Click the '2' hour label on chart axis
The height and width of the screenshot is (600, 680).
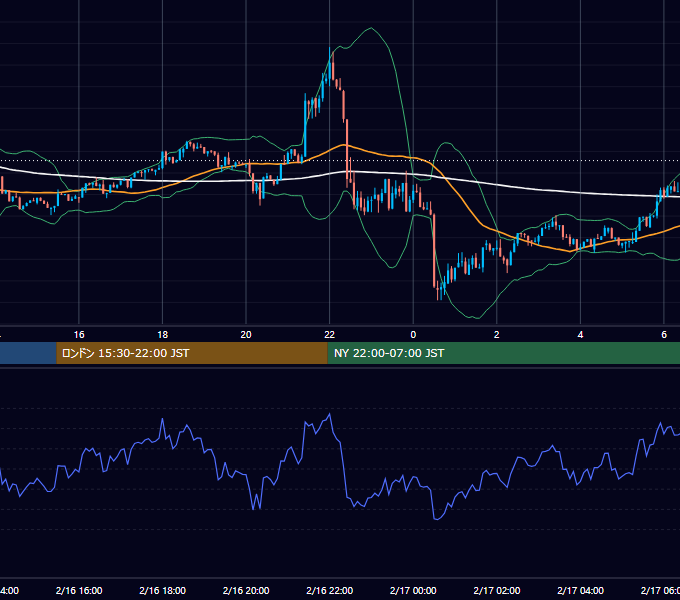click(x=497, y=335)
